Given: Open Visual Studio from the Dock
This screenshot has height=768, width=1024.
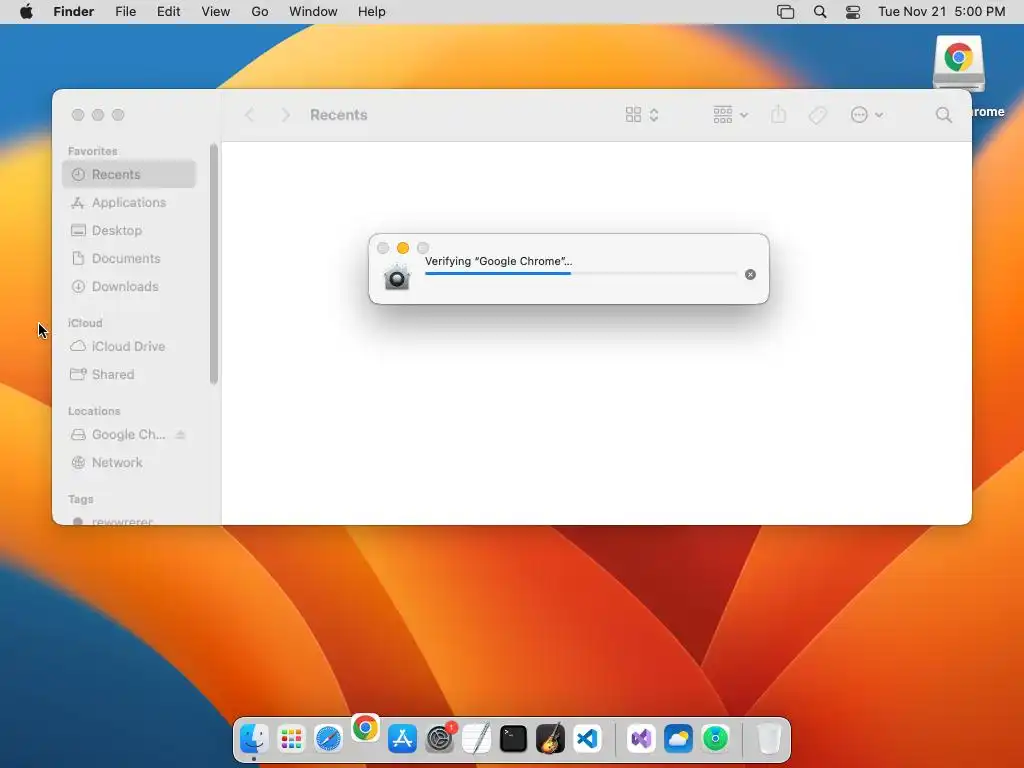Looking at the screenshot, I should point(641,739).
